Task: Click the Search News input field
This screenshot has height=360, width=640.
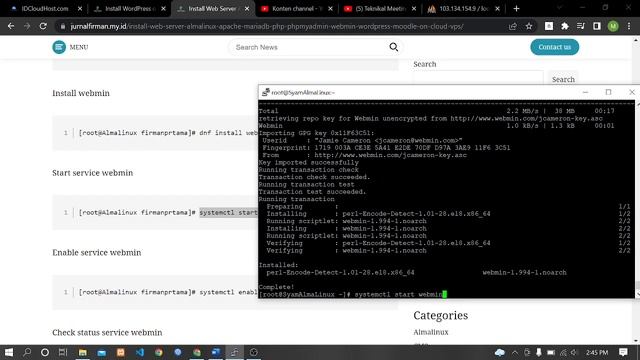Action: pyautogui.click(x=310, y=47)
